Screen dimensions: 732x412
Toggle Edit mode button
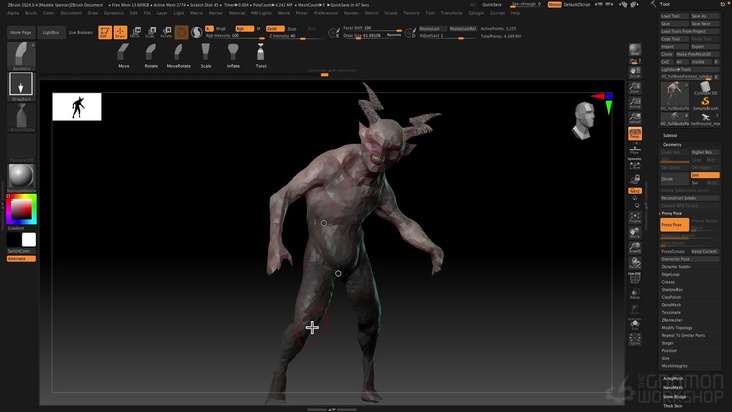click(x=105, y=32)
